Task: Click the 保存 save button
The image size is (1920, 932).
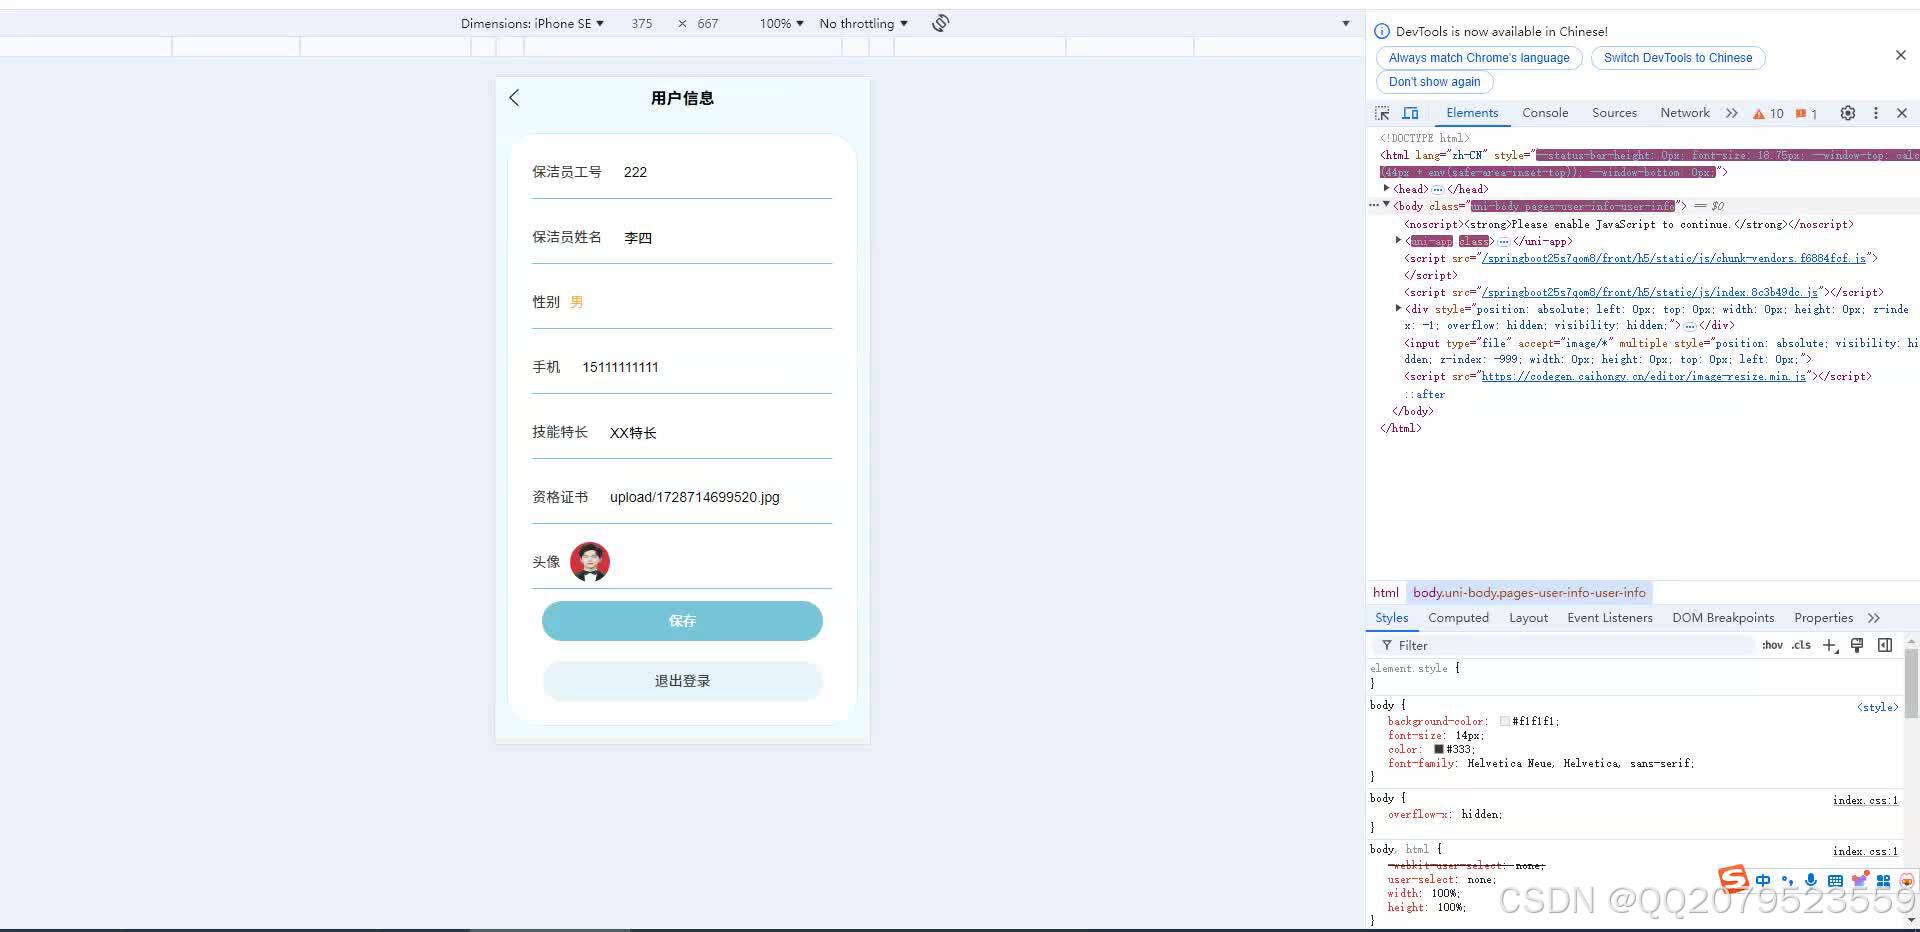Action: (682, 621)
